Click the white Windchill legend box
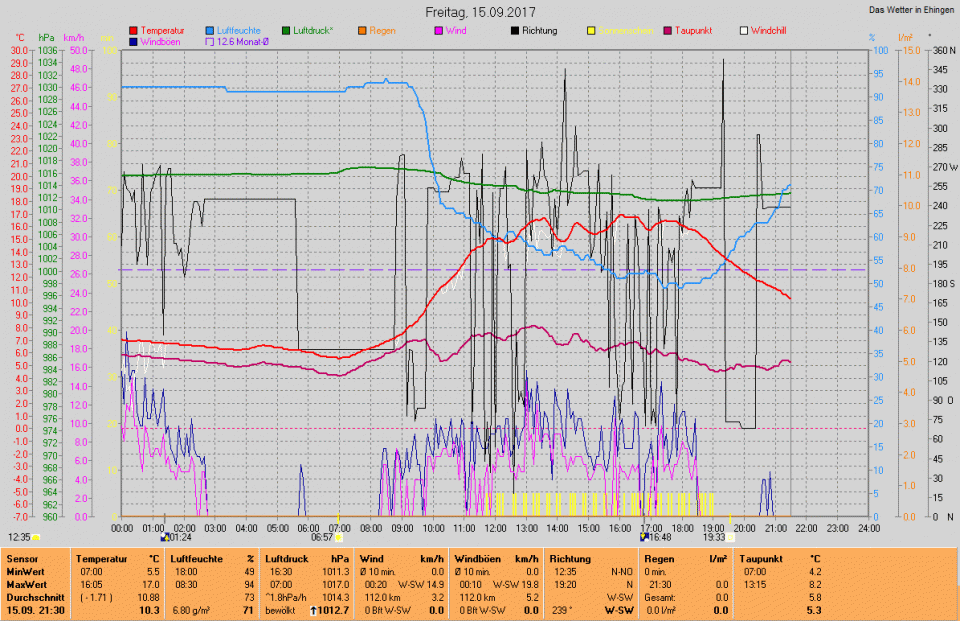The width and height of the screenshot is (960, 621). tap(743, 31)
